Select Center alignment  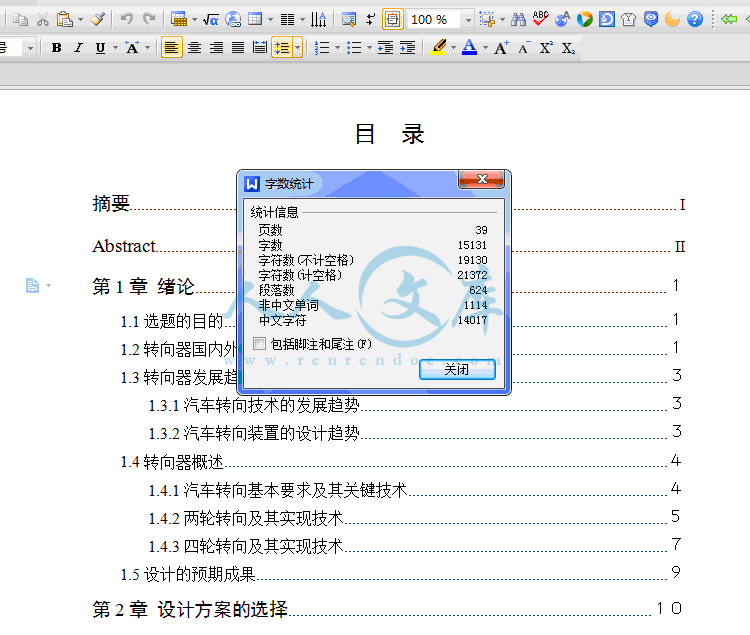[x=194, y=48]
